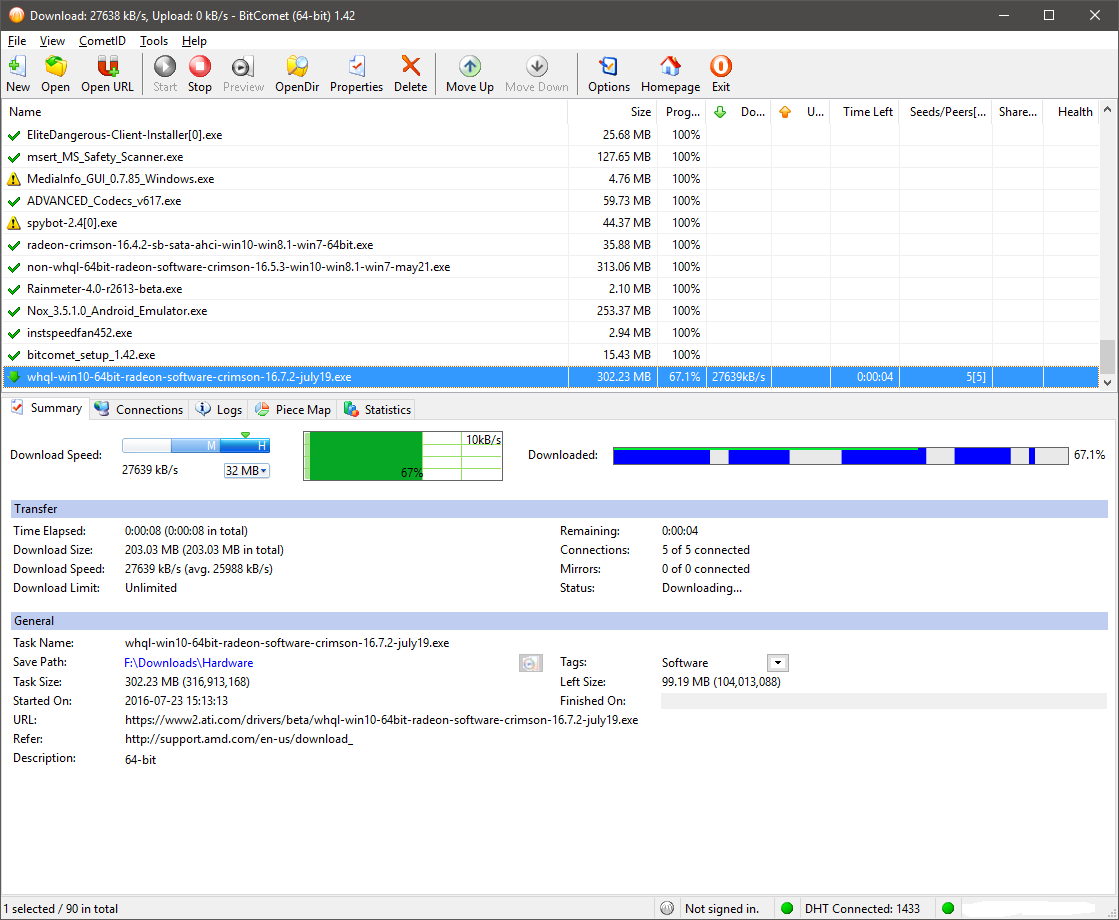
Task: Click the downloading arrow icon of the whql-win10 task
Action: [x=14, y=378]
